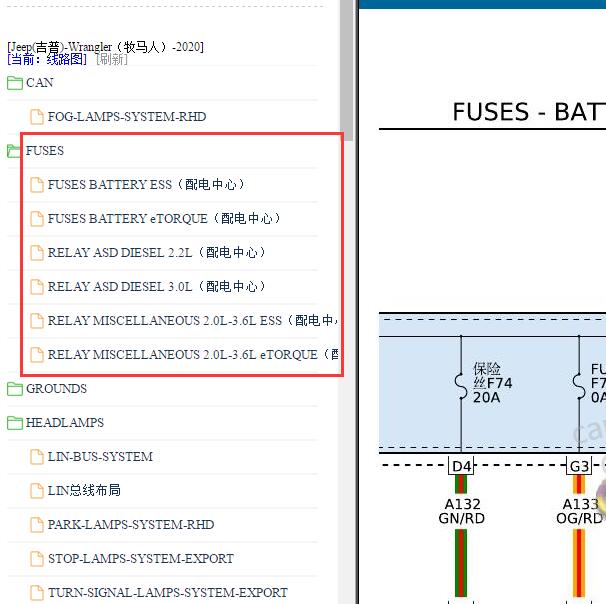Open RELAY MISCELLANEOUS 2.0L-3.6L ESS diagram

coord(193,321)
